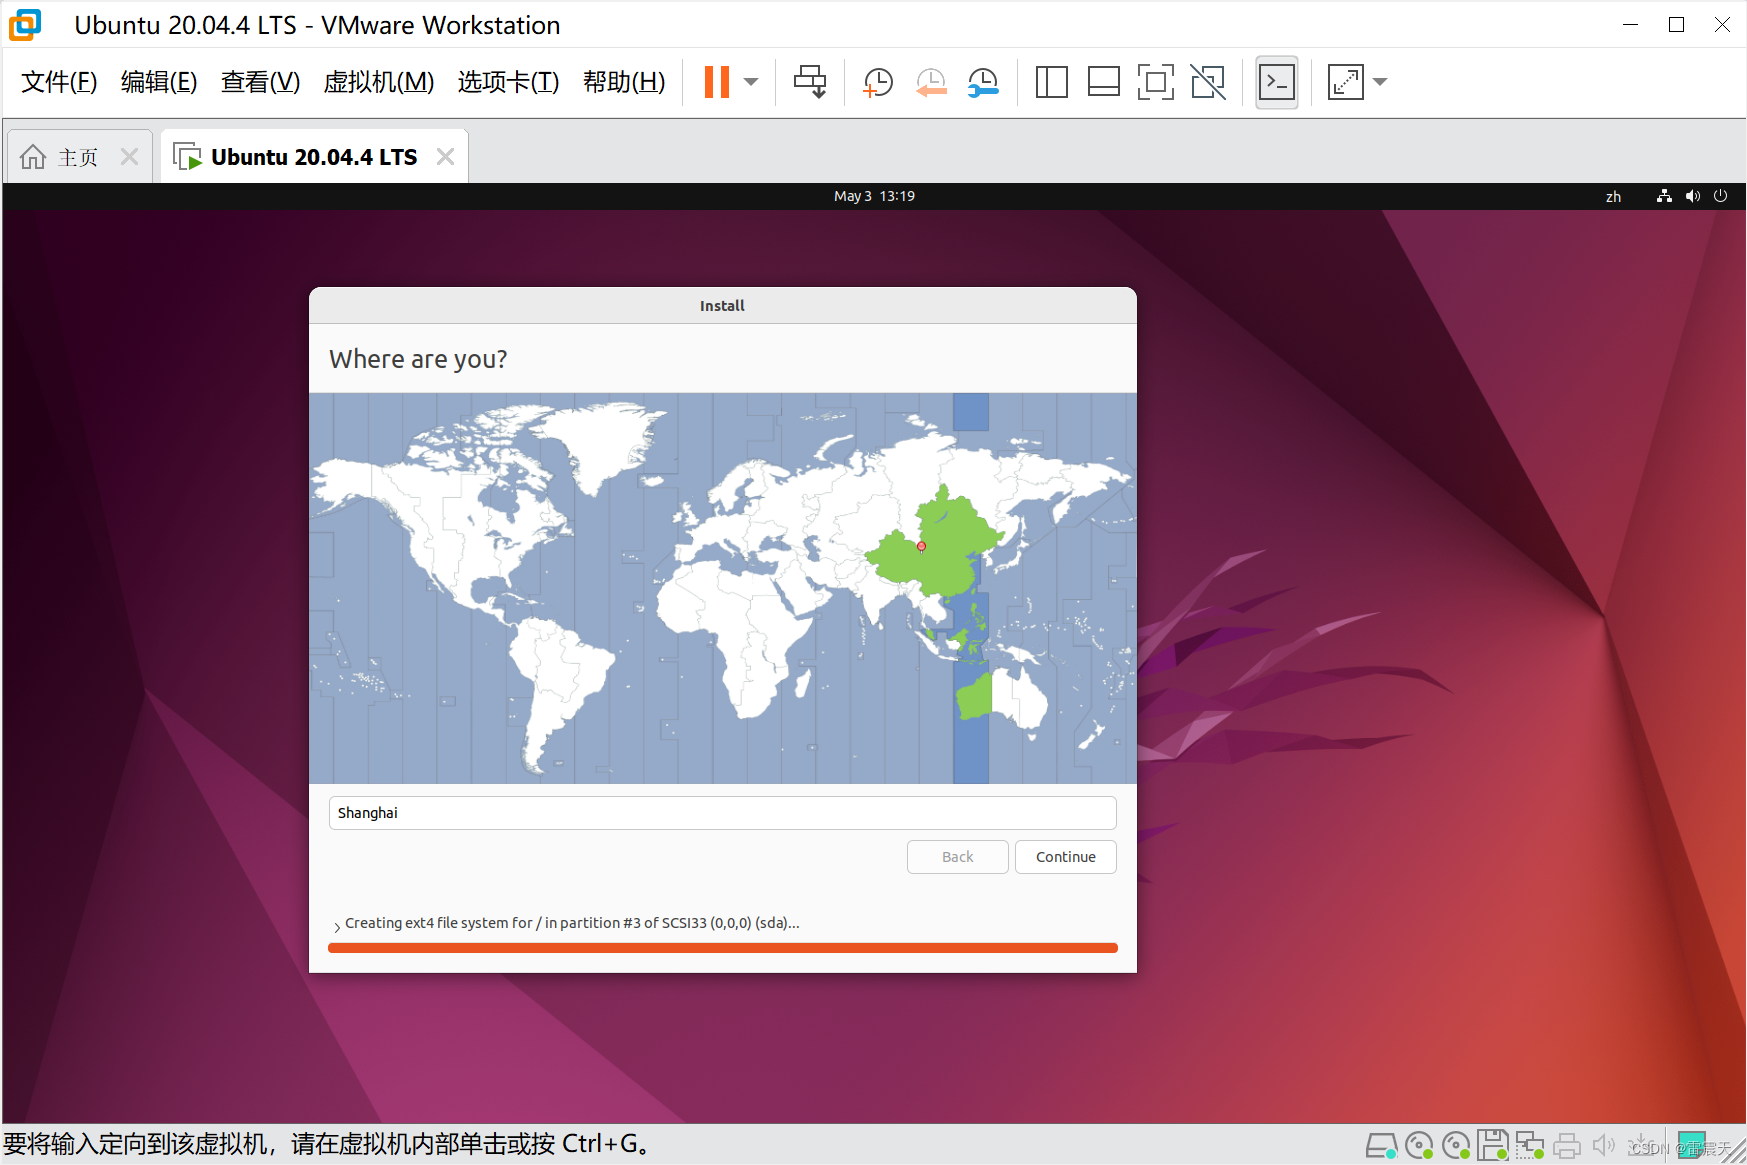Screen dimensions: 1747x1165
Task: Click the first CD/DVD drive status icon
Action: pyautogui.click(x=1418, y=1145)
